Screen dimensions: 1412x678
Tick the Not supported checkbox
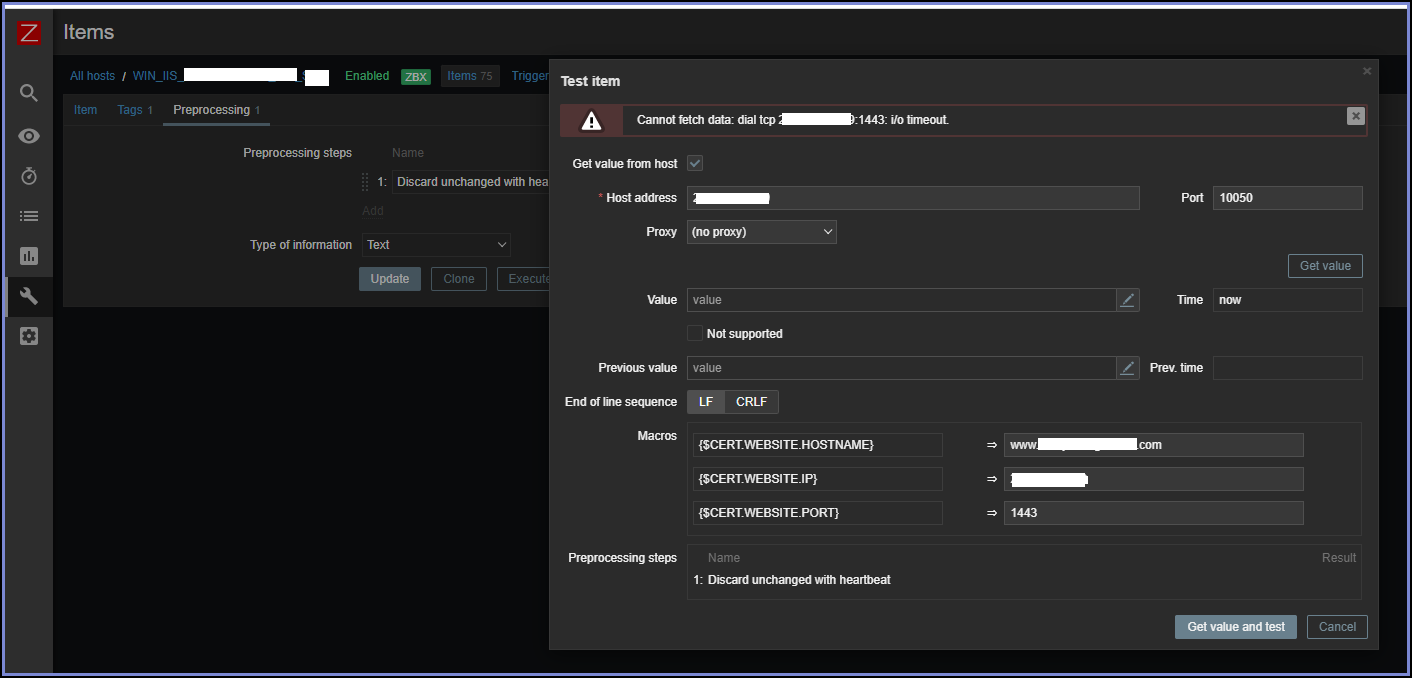point(695,334)
